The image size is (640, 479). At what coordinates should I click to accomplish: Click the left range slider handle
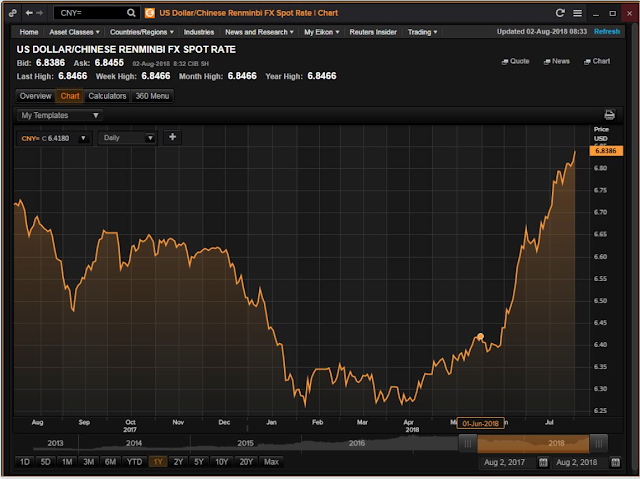pos(468,444)
